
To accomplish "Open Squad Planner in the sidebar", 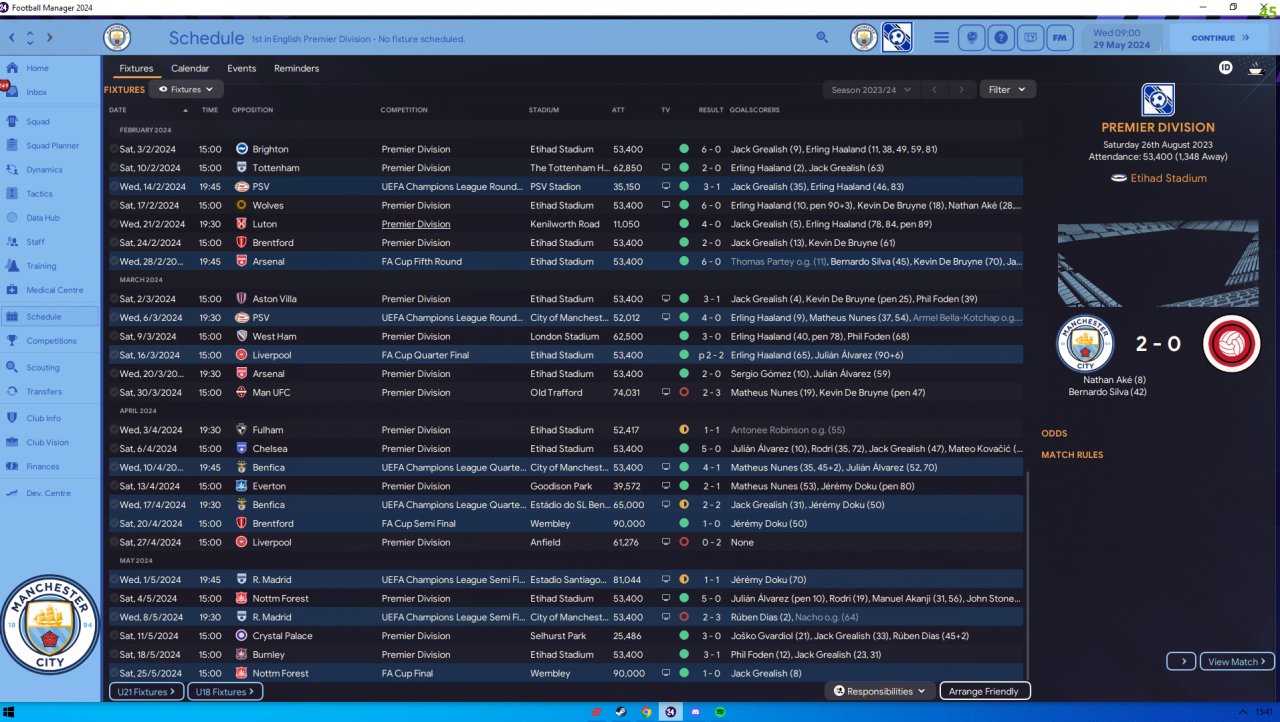I will [50, 146].
